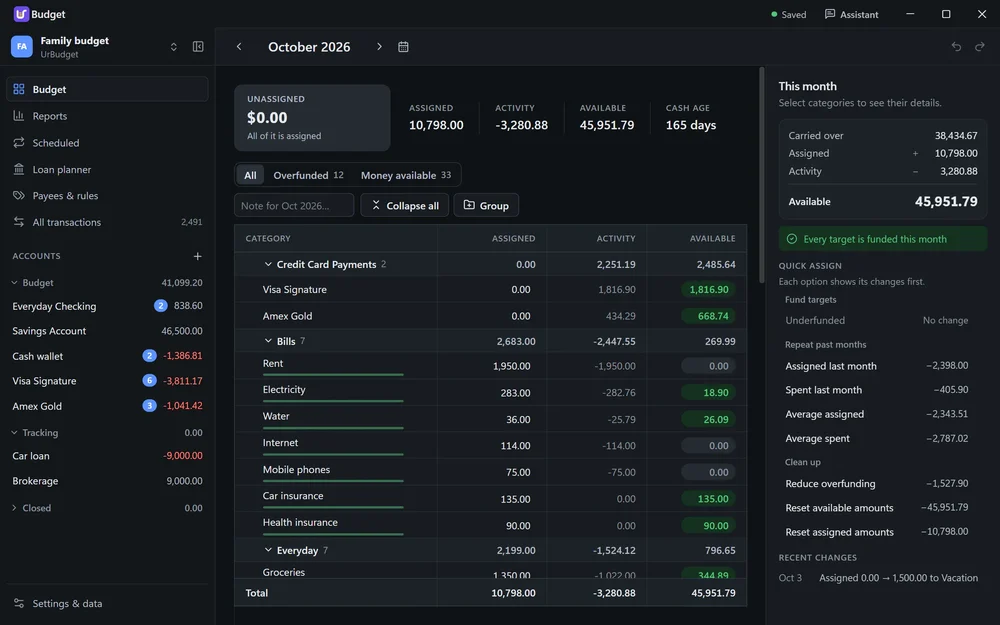Select the Overfunded filter tab
Image resolution: width=1000 pixels, height=625 pixels.
(308, 175)
